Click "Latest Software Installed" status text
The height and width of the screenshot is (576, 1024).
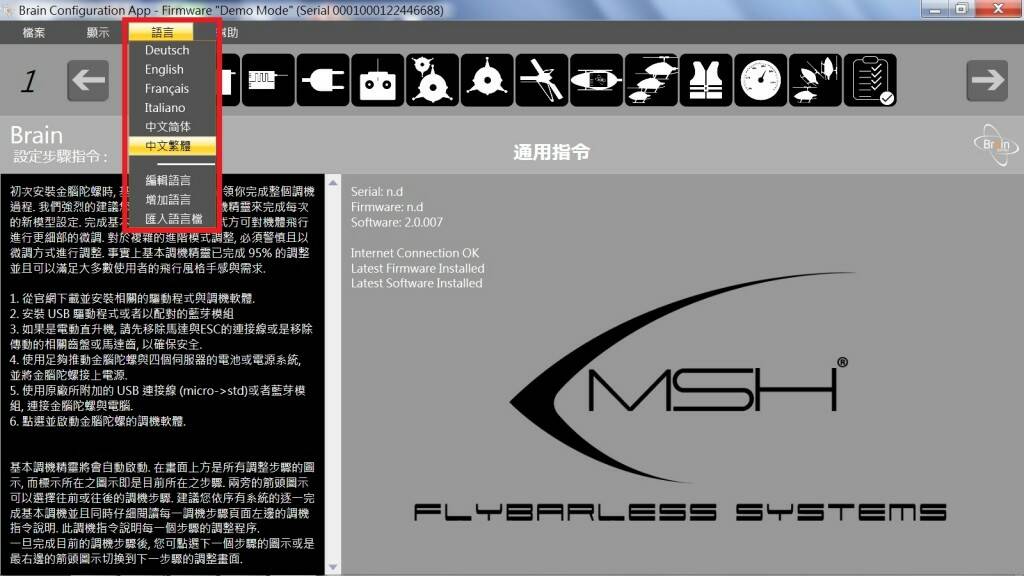[x=417, y=283]
